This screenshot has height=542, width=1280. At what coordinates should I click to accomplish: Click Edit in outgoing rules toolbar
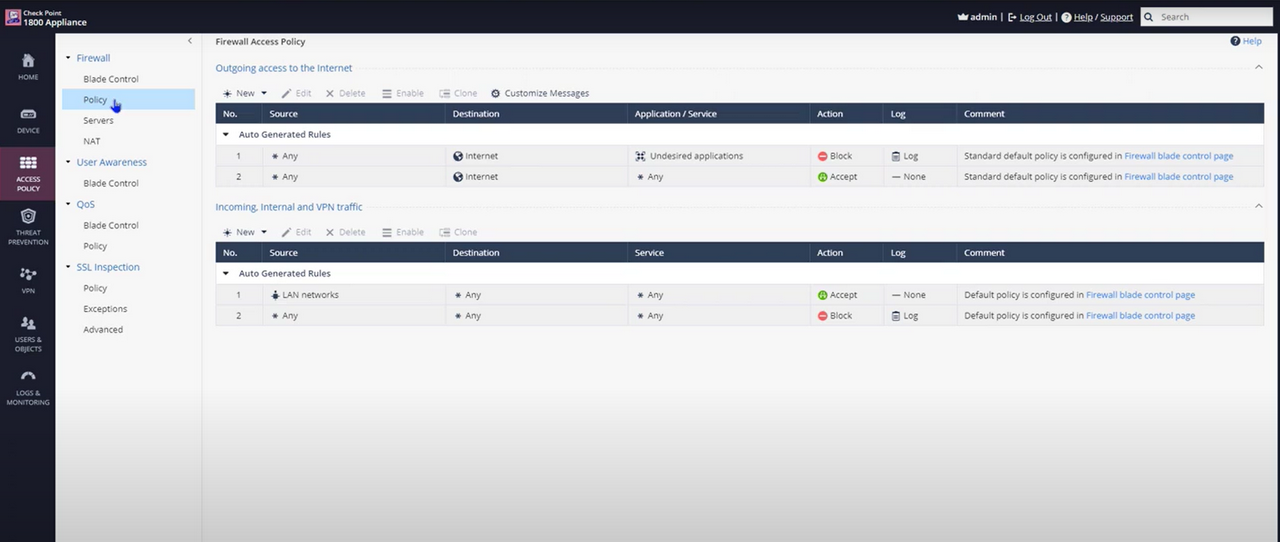click(296, 93)
